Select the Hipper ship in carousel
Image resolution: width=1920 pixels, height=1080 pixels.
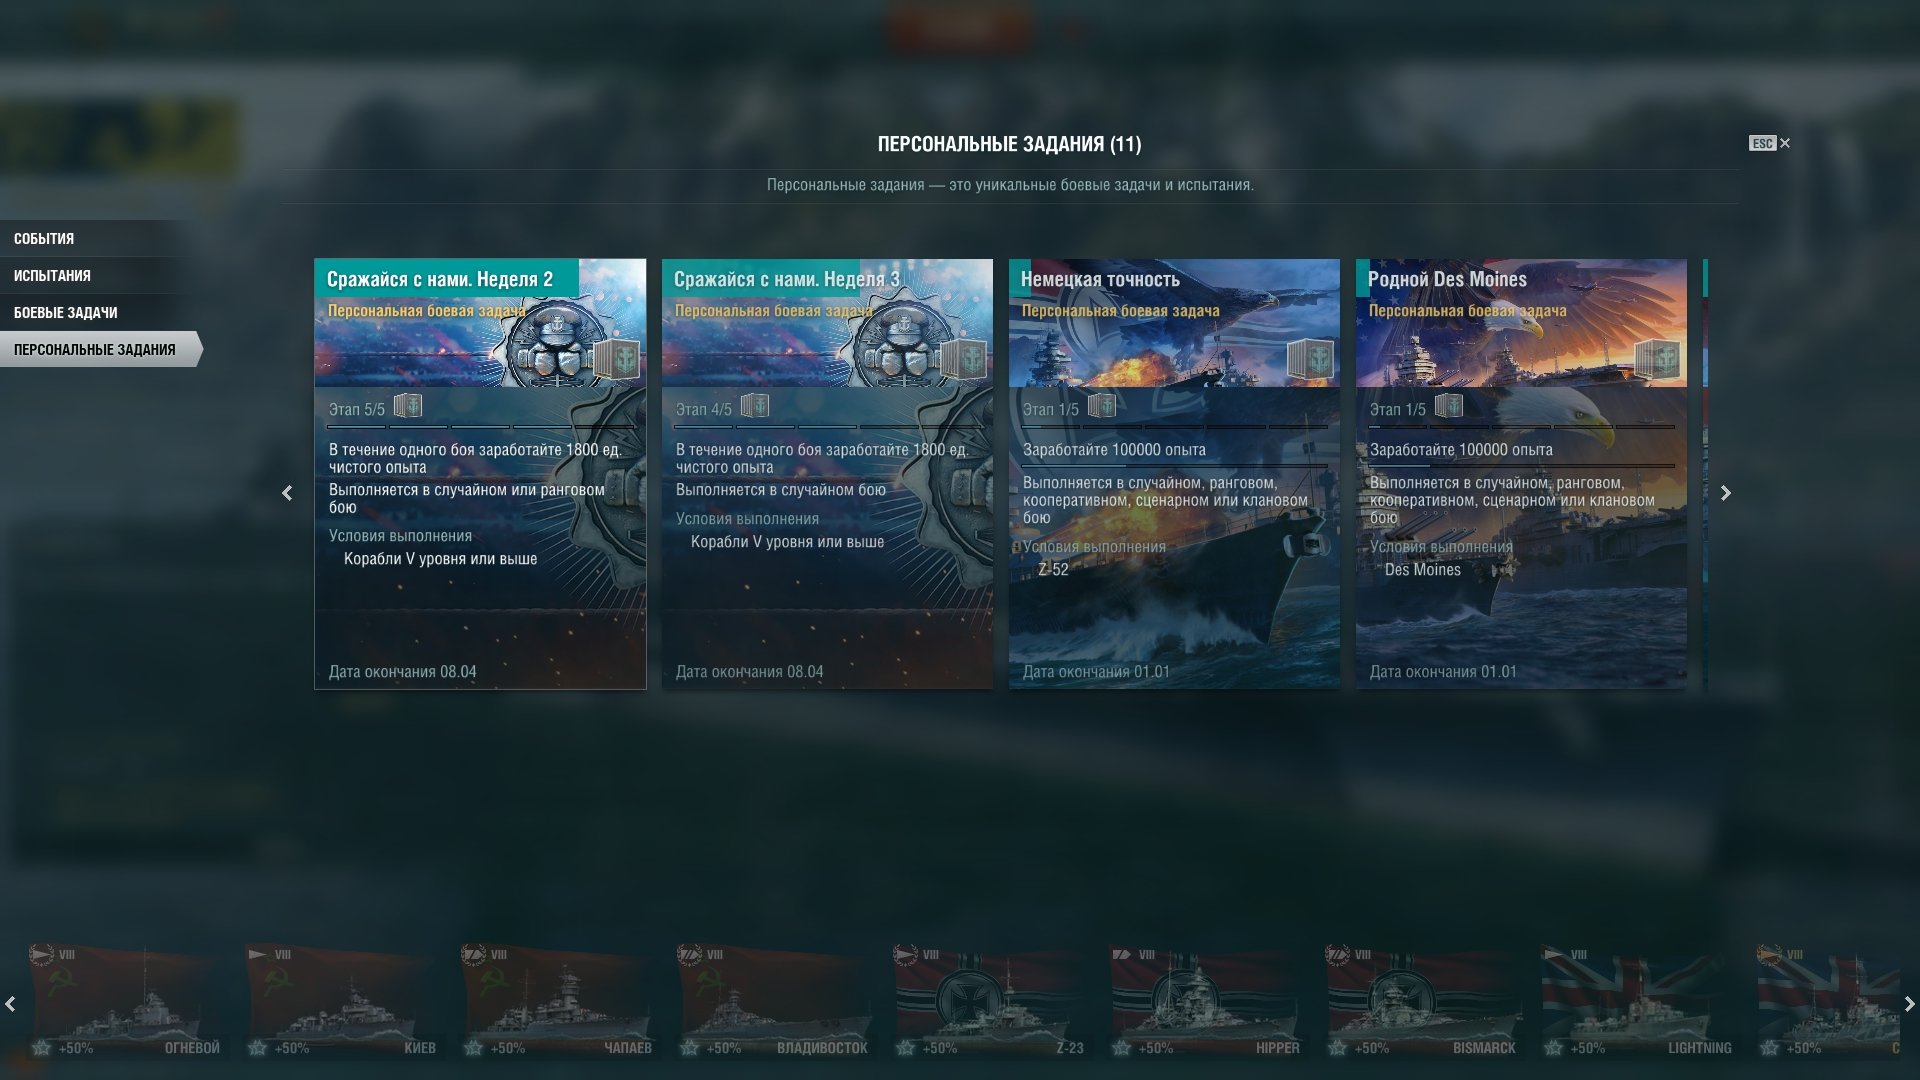(1207, 1000)
